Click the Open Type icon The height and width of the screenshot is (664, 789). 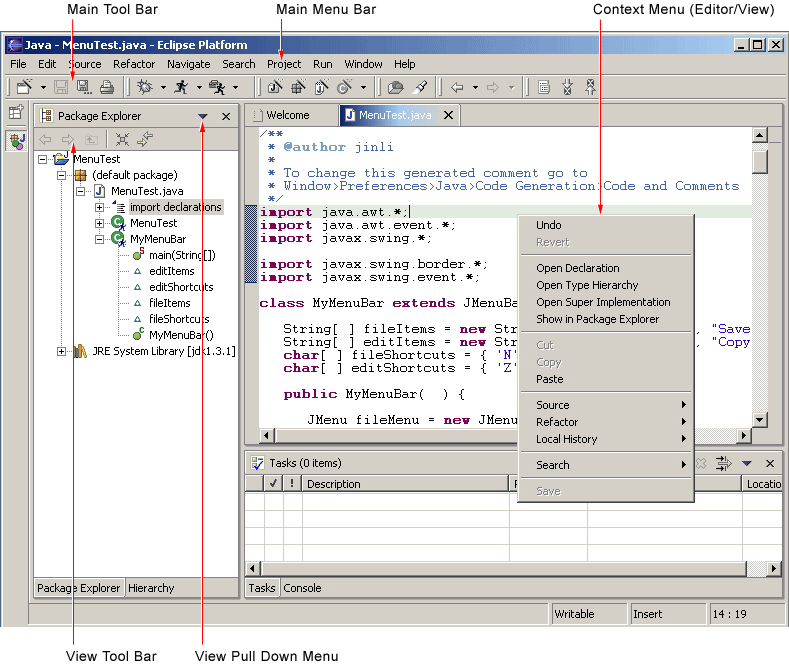click(396, 87)
